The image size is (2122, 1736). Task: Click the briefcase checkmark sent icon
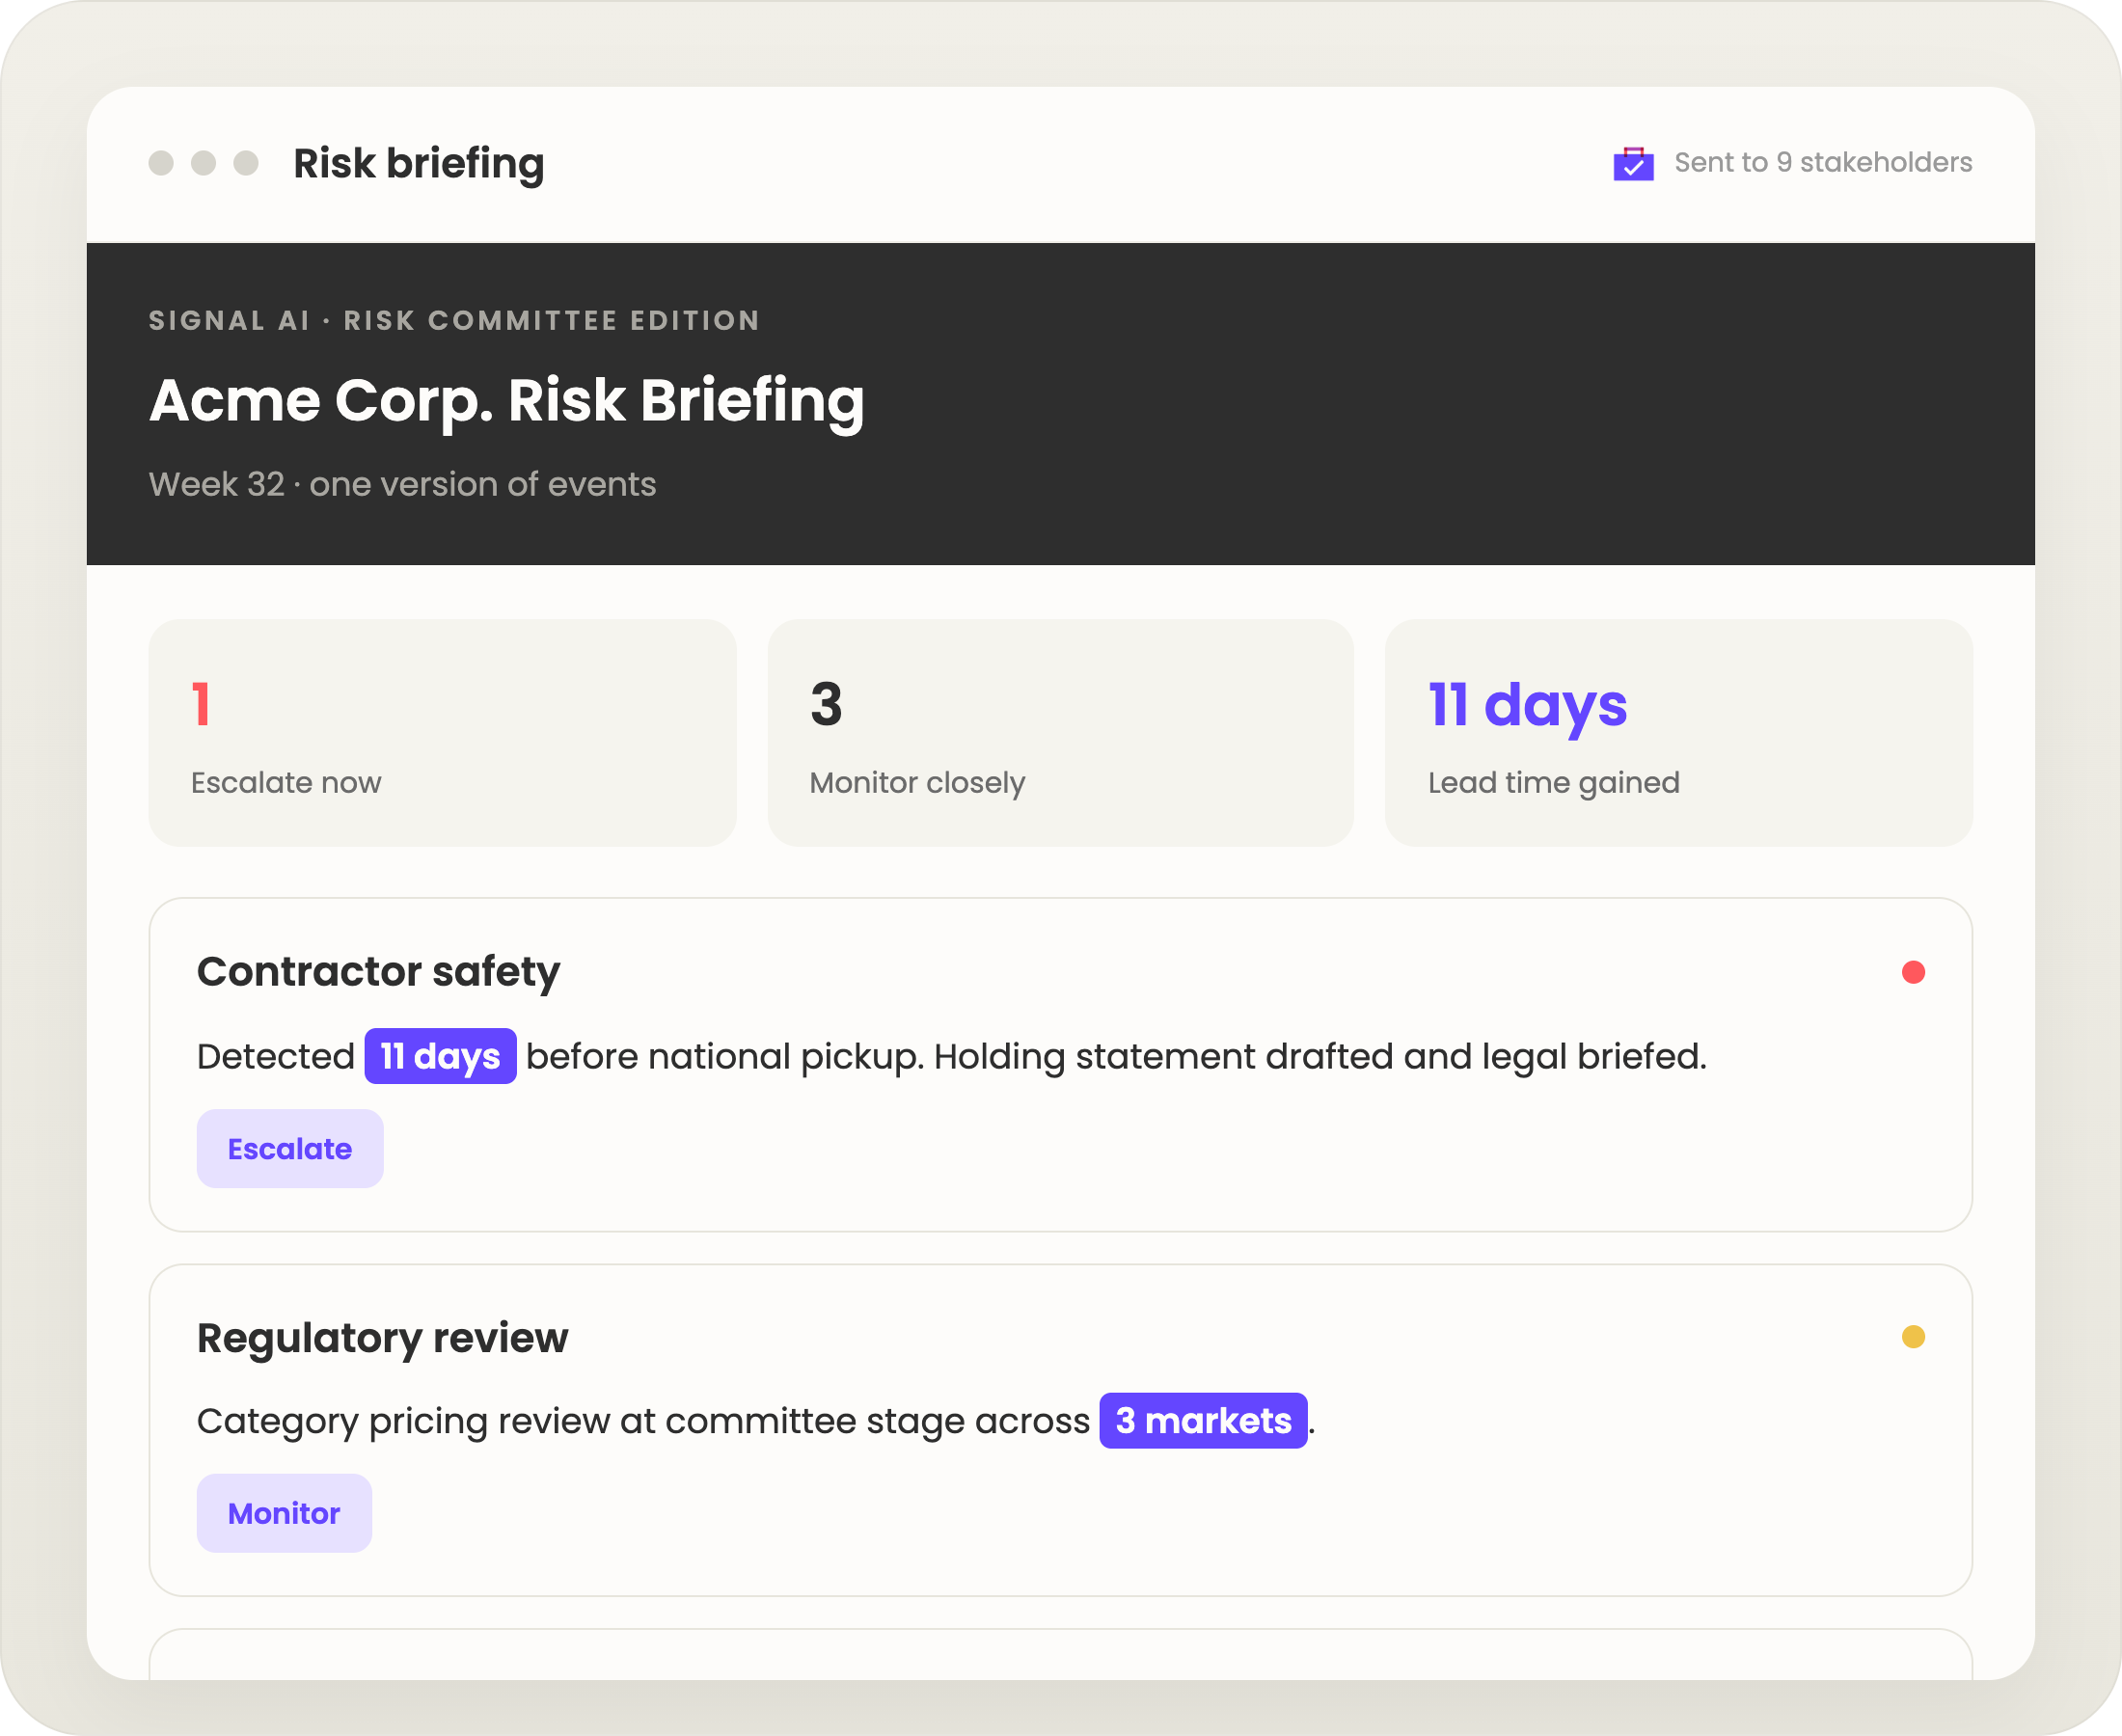[1633, 163]
